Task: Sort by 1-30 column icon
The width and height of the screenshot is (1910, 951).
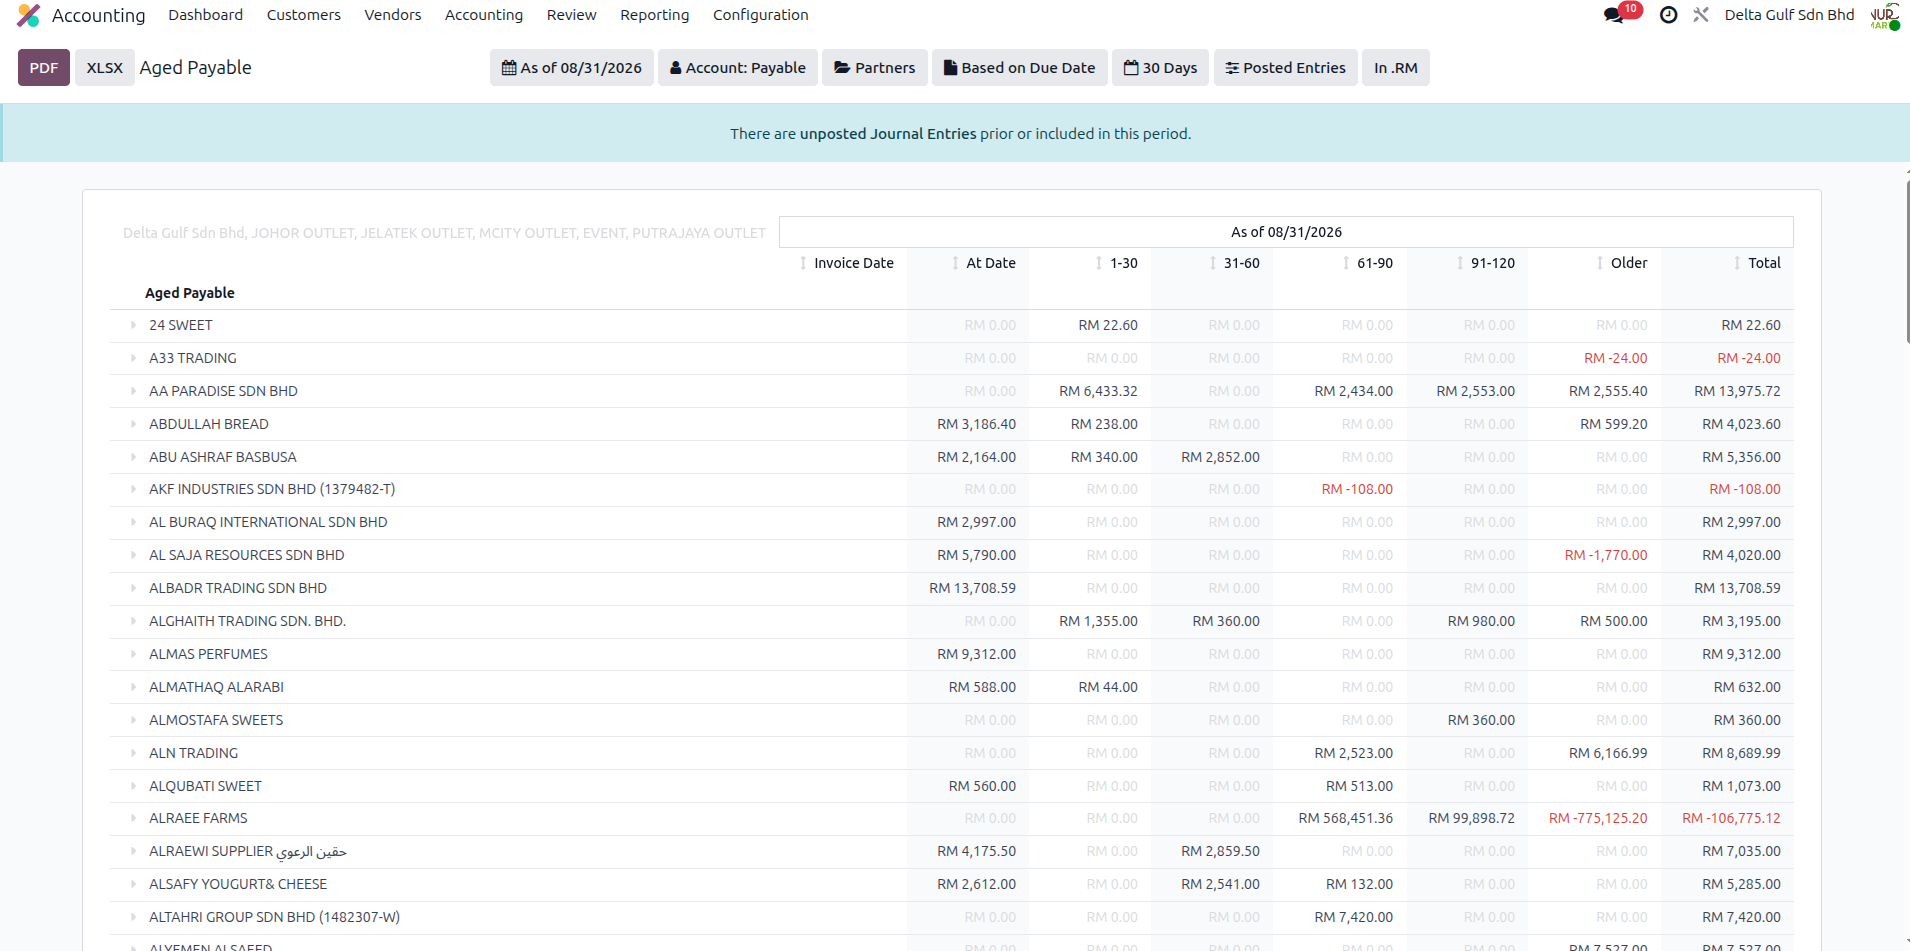Action: coord(1099,263)
